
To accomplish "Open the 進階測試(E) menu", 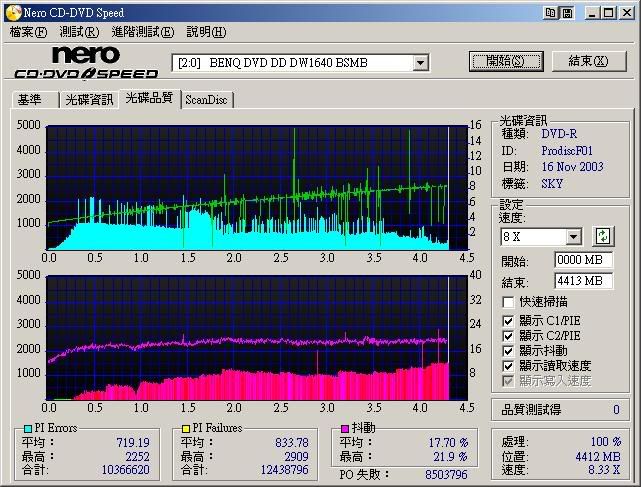I will tap(143, 32).
